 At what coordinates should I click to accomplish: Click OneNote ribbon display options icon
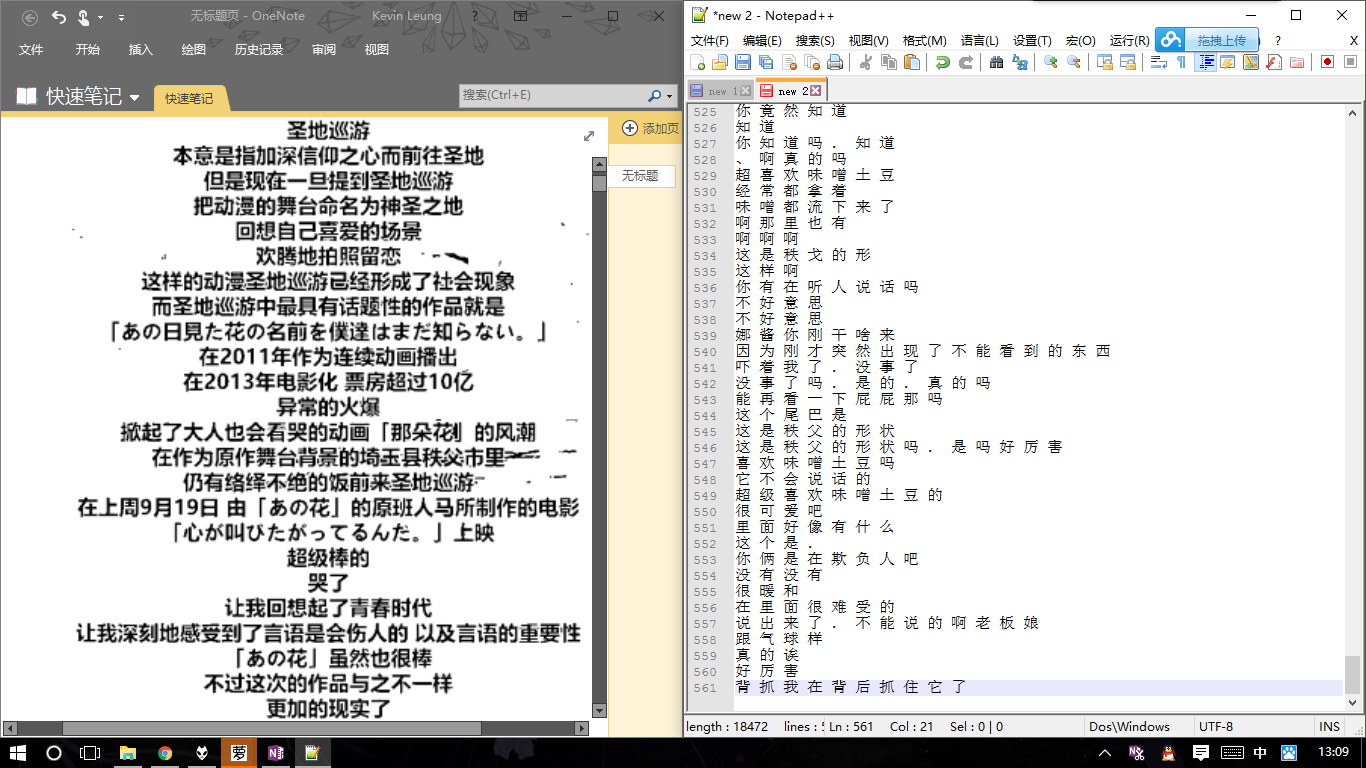tap(521, 17)
